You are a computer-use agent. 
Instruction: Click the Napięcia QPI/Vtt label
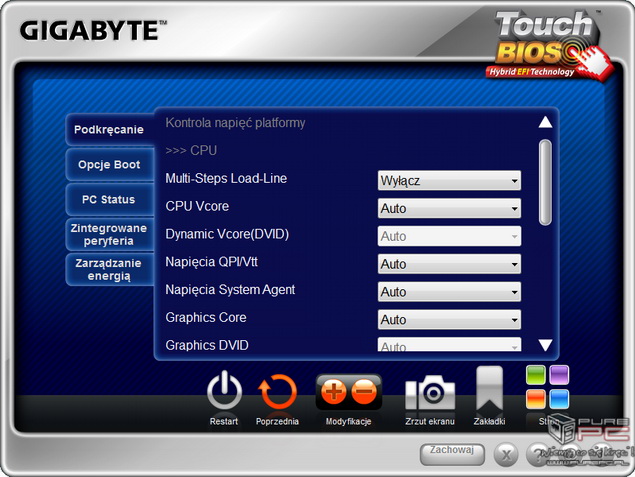211,262
